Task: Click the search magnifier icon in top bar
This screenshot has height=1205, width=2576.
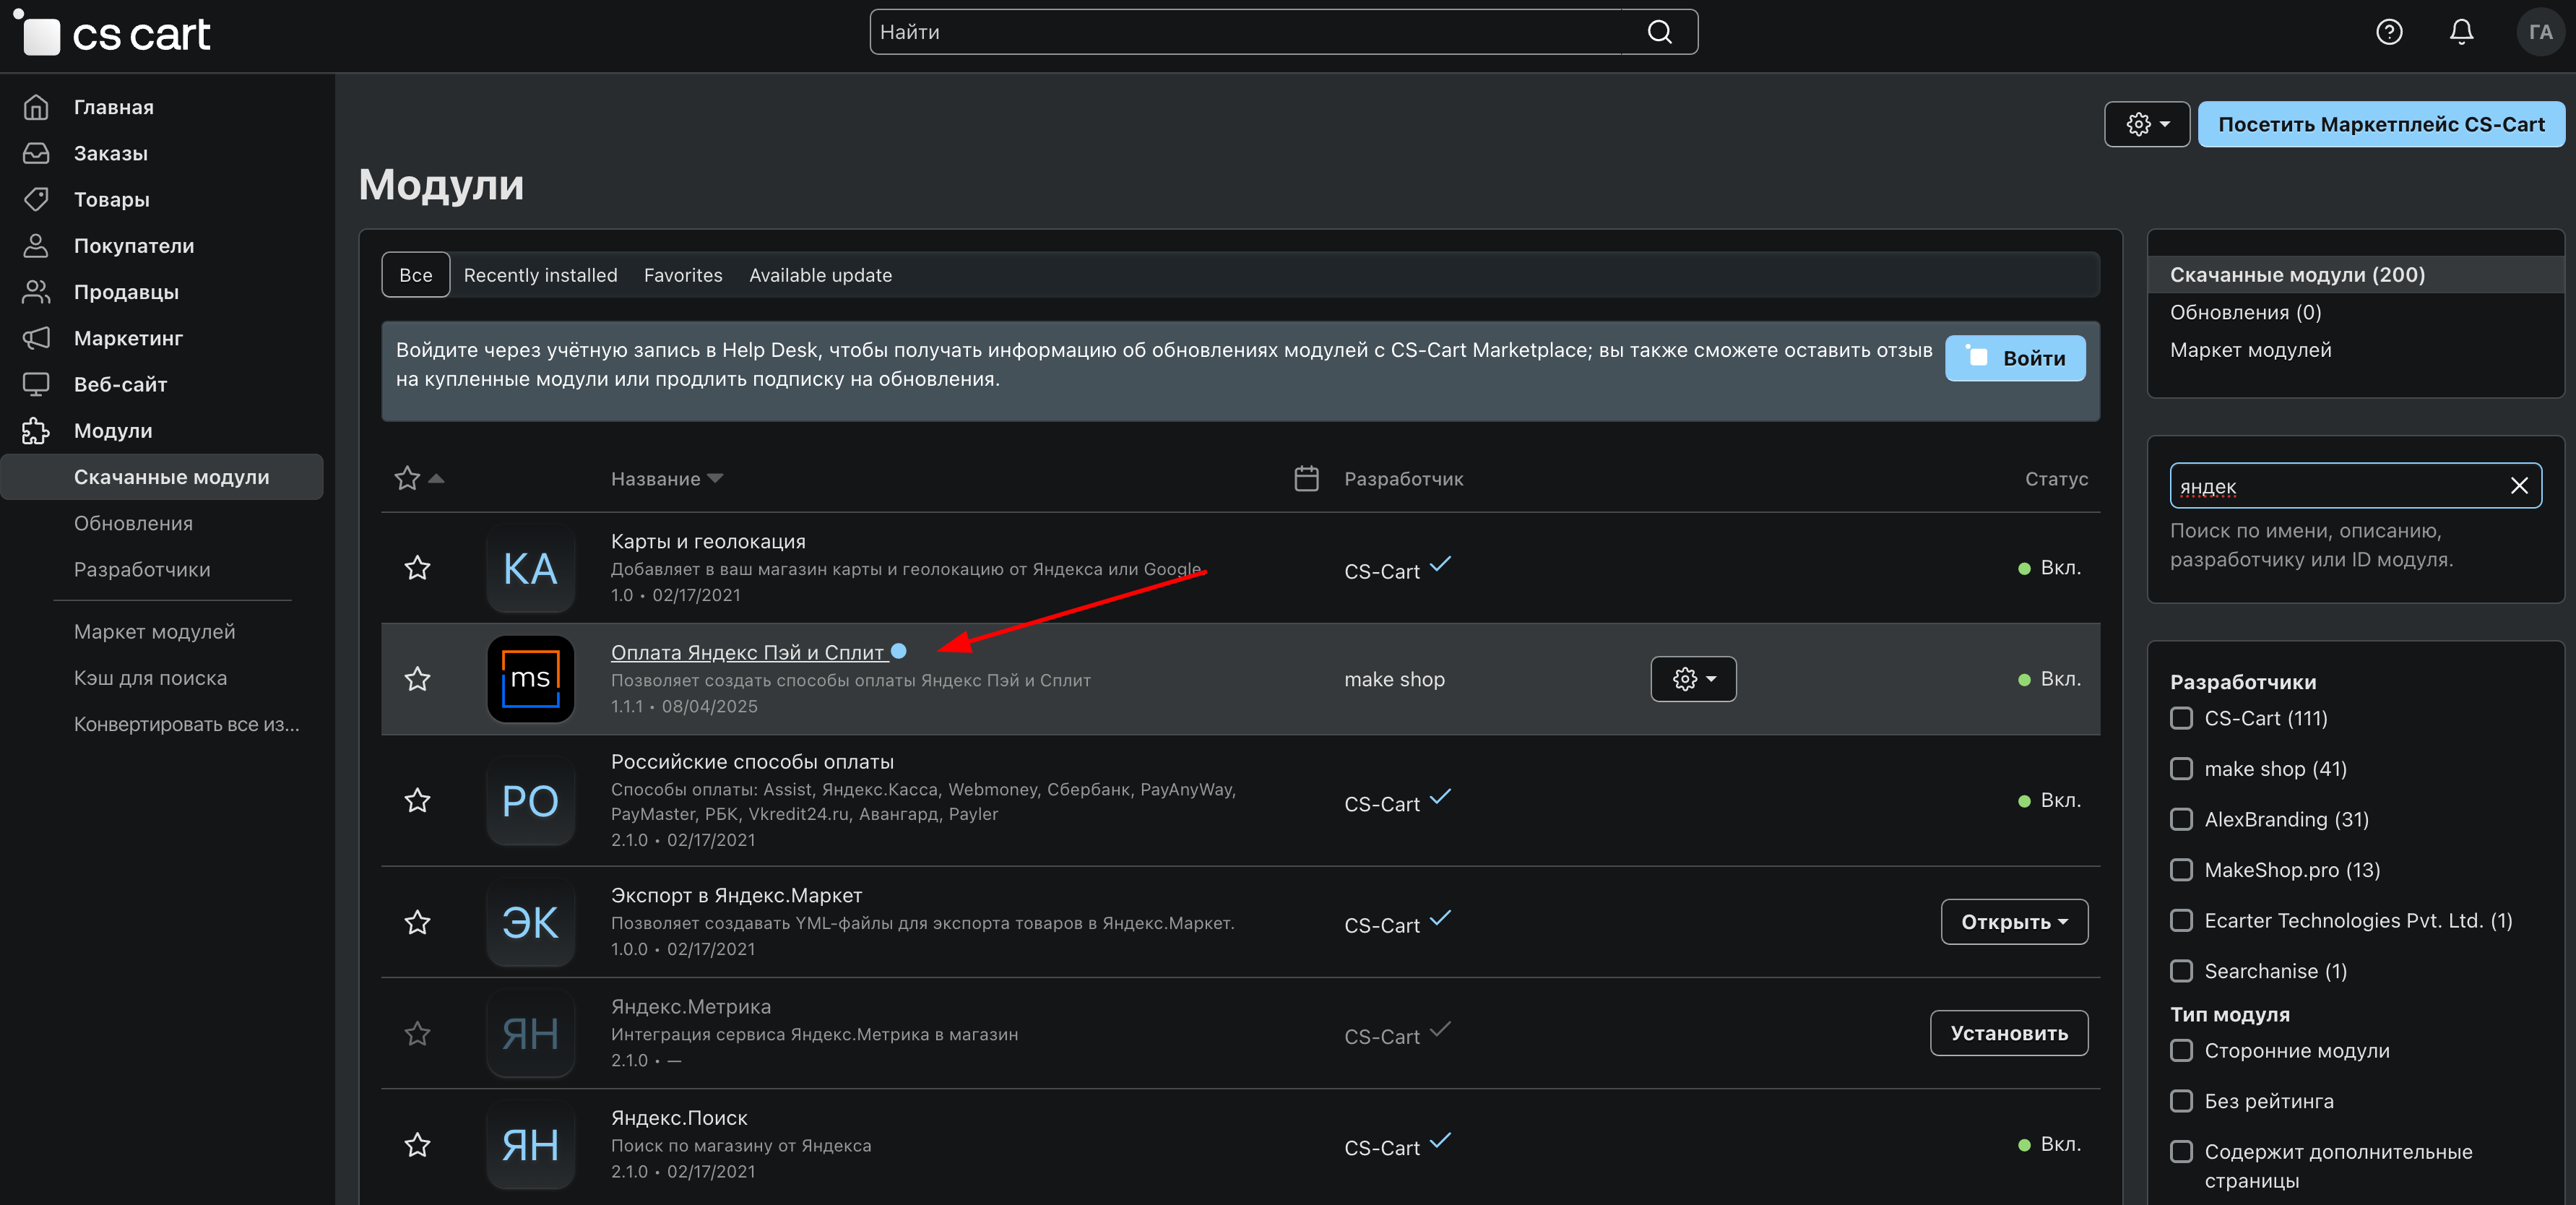Action: click(x=1659, y=32)
